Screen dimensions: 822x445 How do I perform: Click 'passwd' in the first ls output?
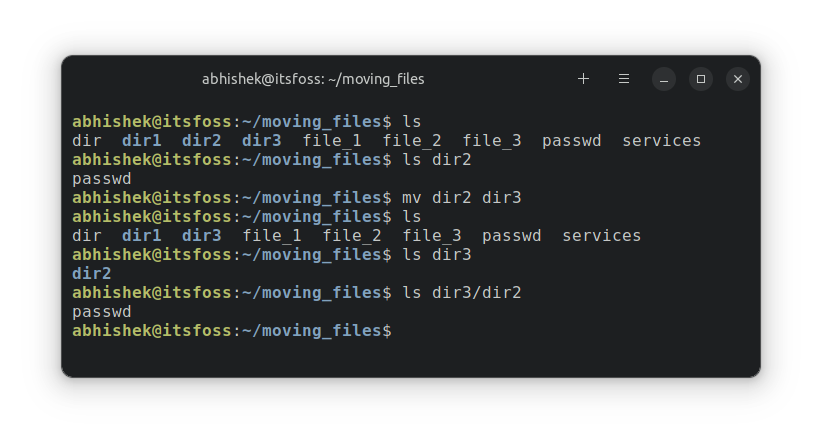[571, 140]
